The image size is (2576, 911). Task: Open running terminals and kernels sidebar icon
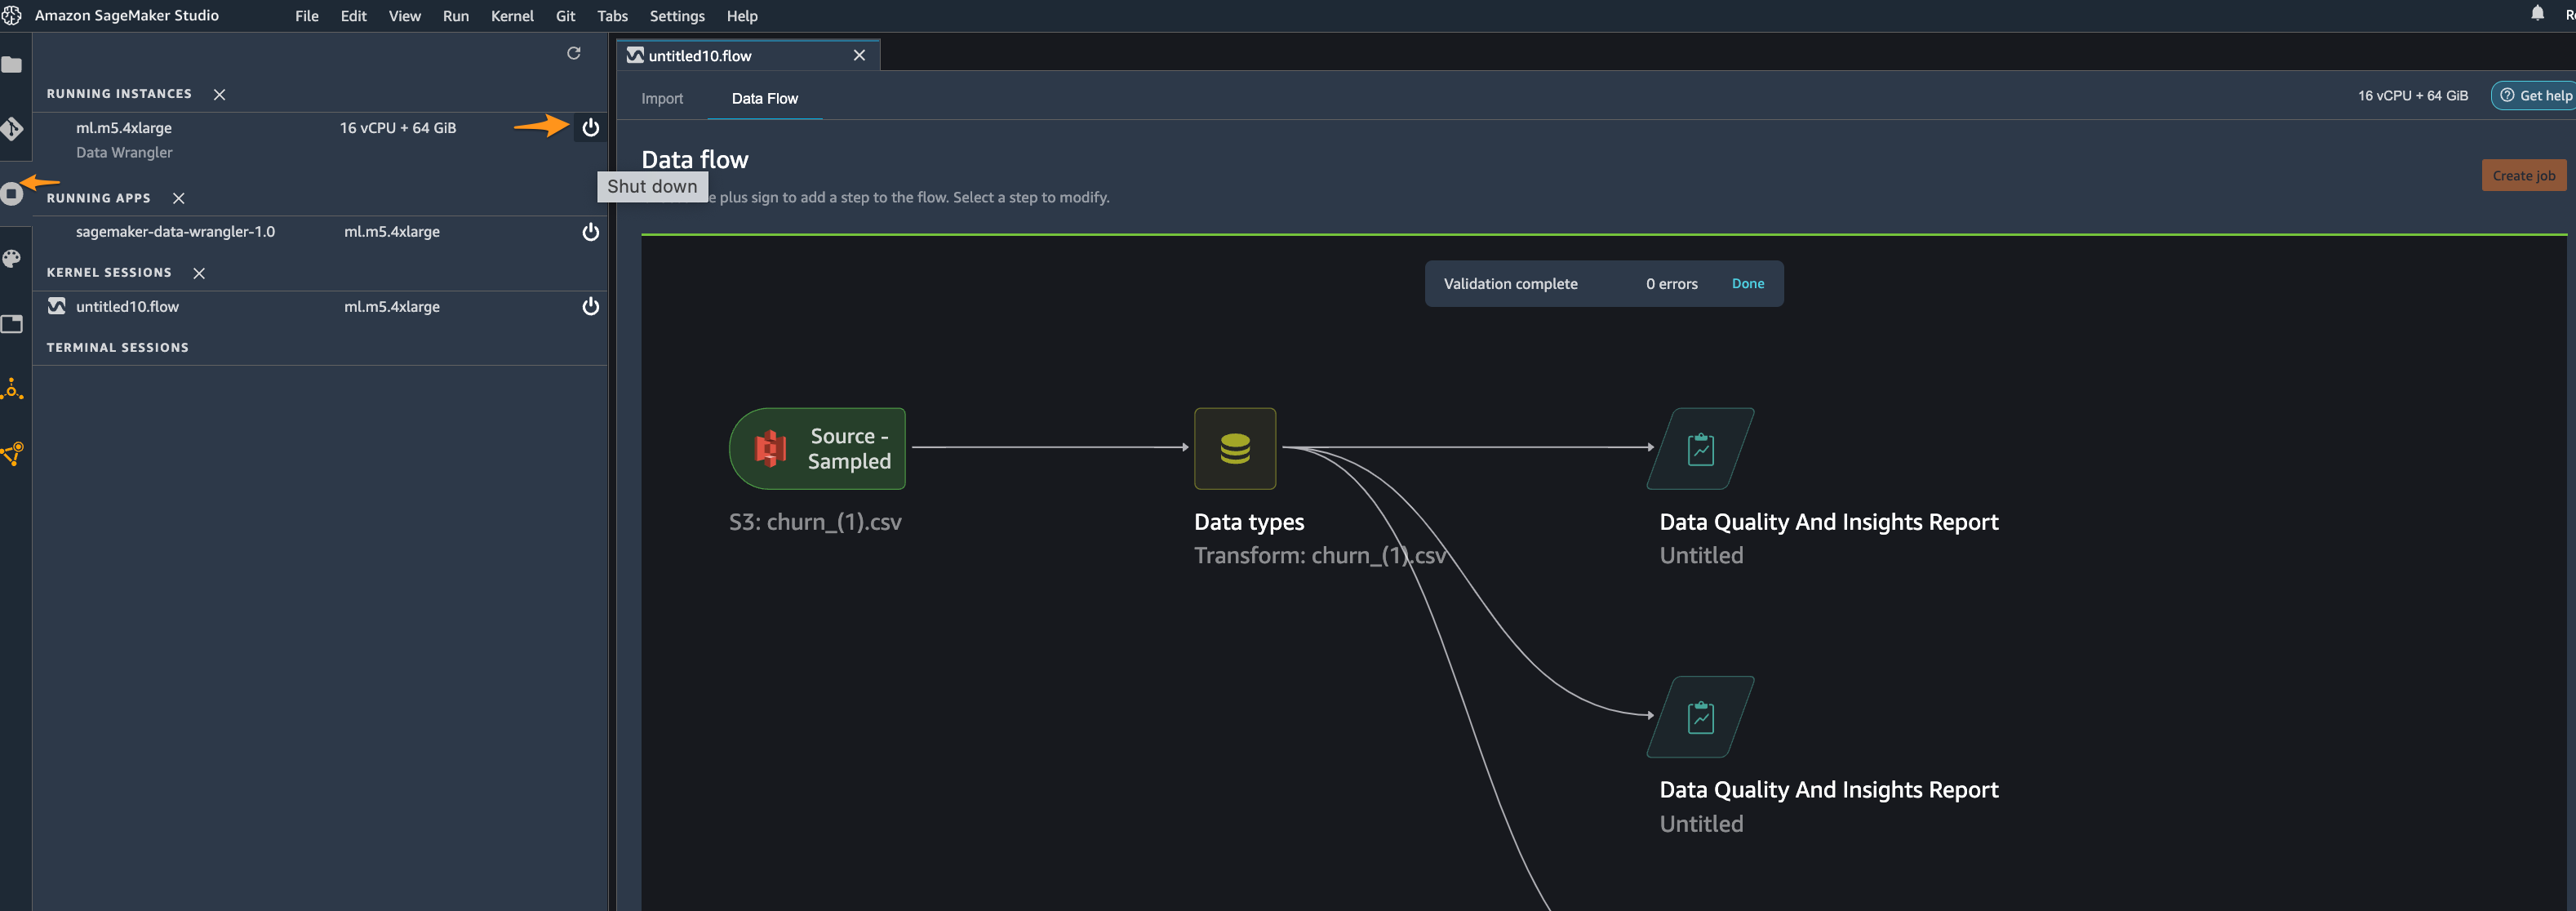[x=12, y=194]
